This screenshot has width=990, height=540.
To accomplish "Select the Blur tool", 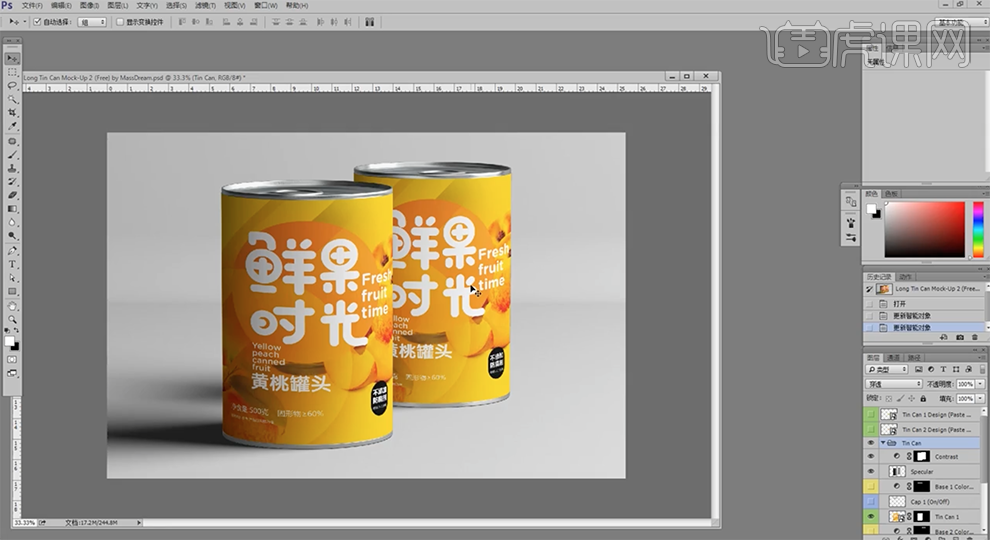I will point(12,222).
